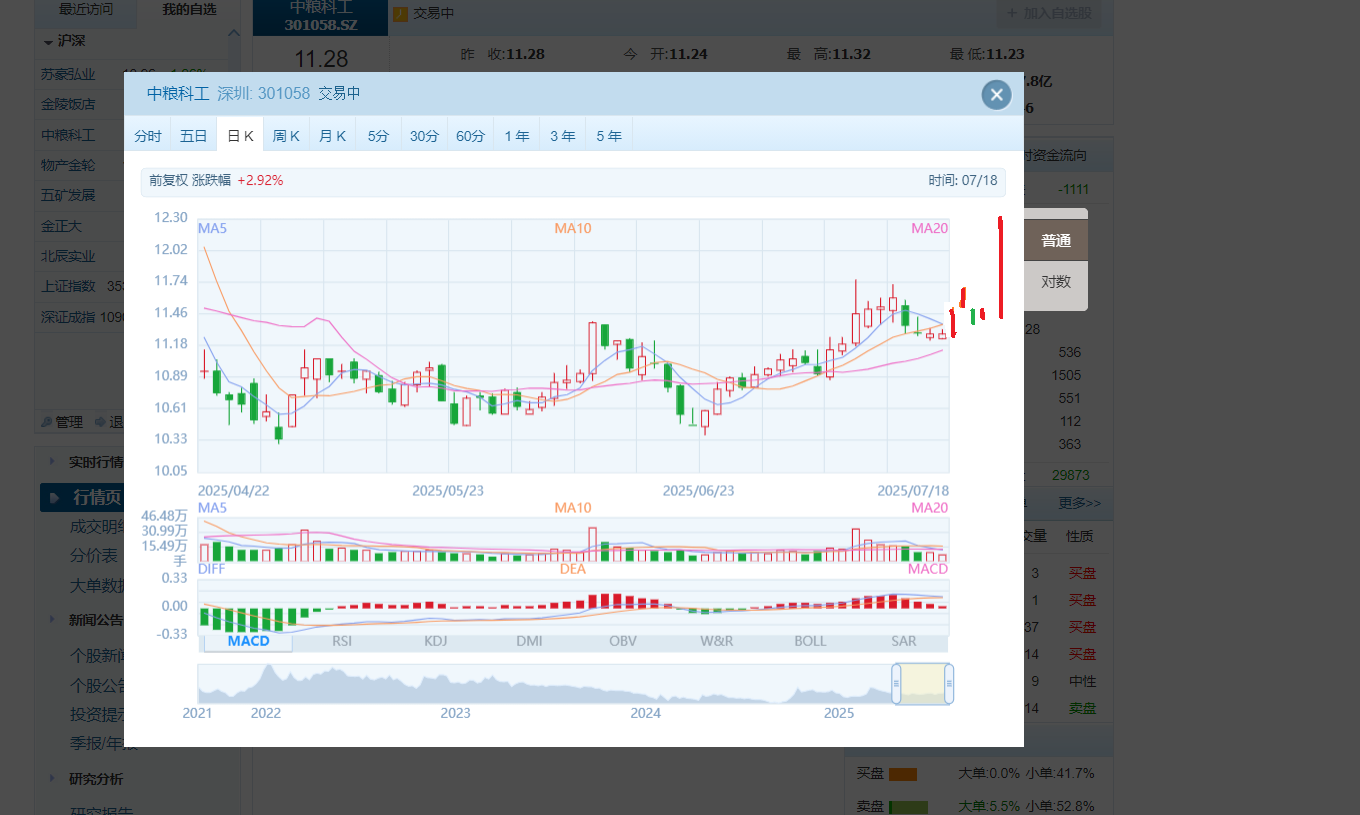
Task: Click the 加入自选股 button
Action: [x=1050, y=13]
